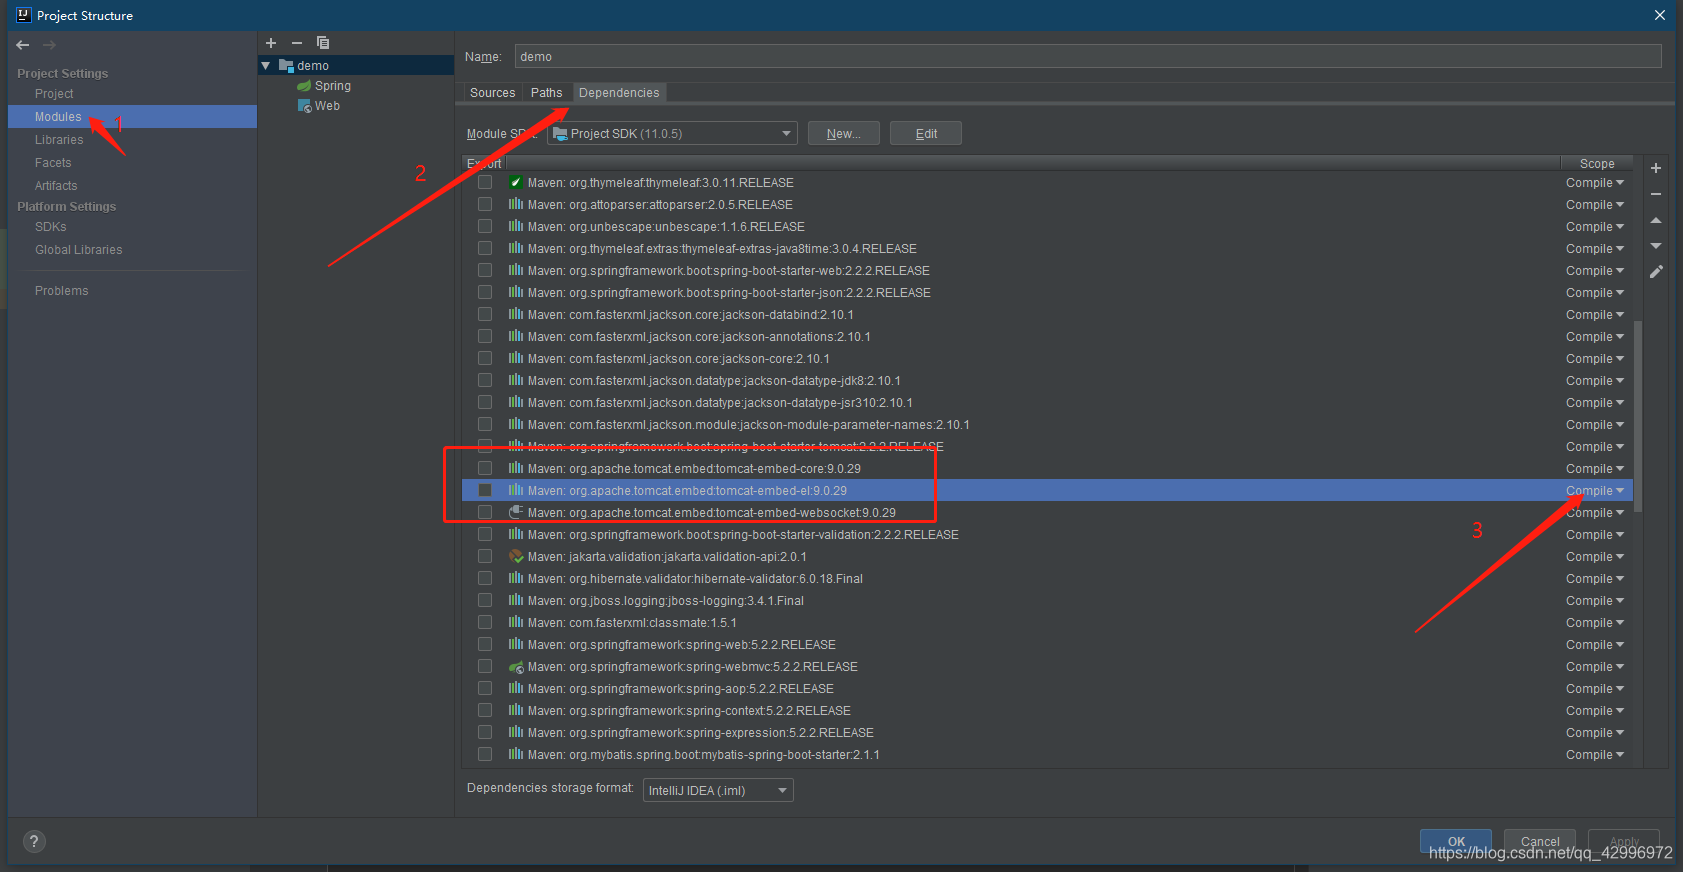Check the export box for mybatis-spring-boot-starter:2.1.1
1683x872 pixels.
click(485, 755)
